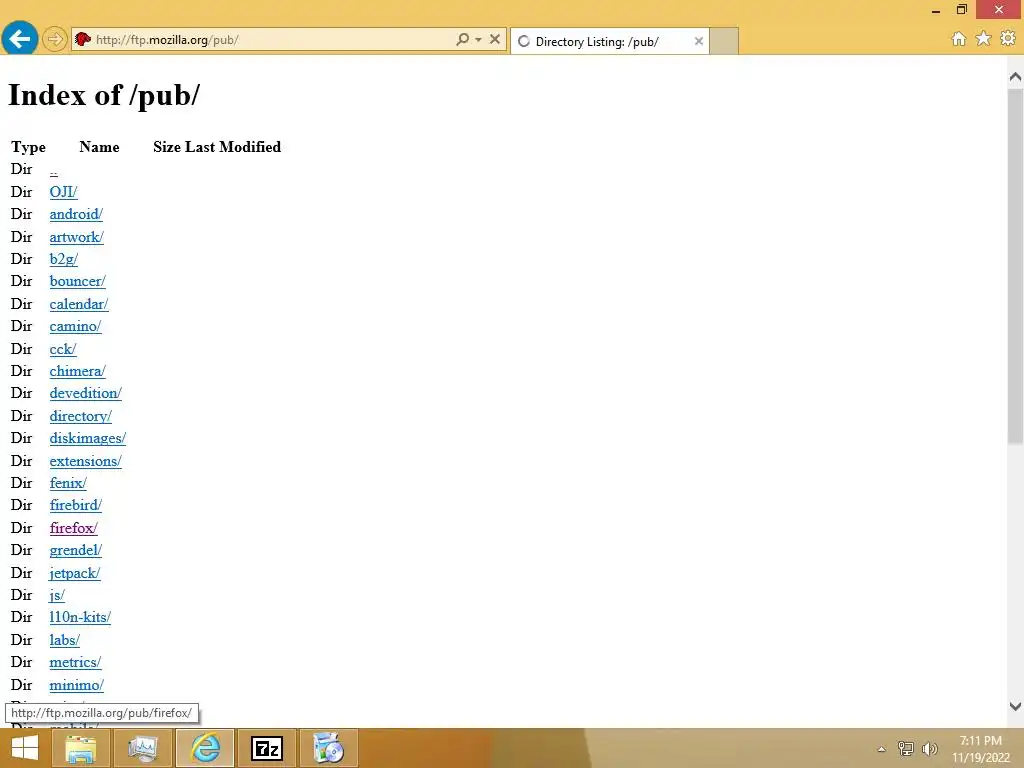Screen dimensions: 1024x768
Task: Open the grendel/ directory link
Action: pos(76,551)
